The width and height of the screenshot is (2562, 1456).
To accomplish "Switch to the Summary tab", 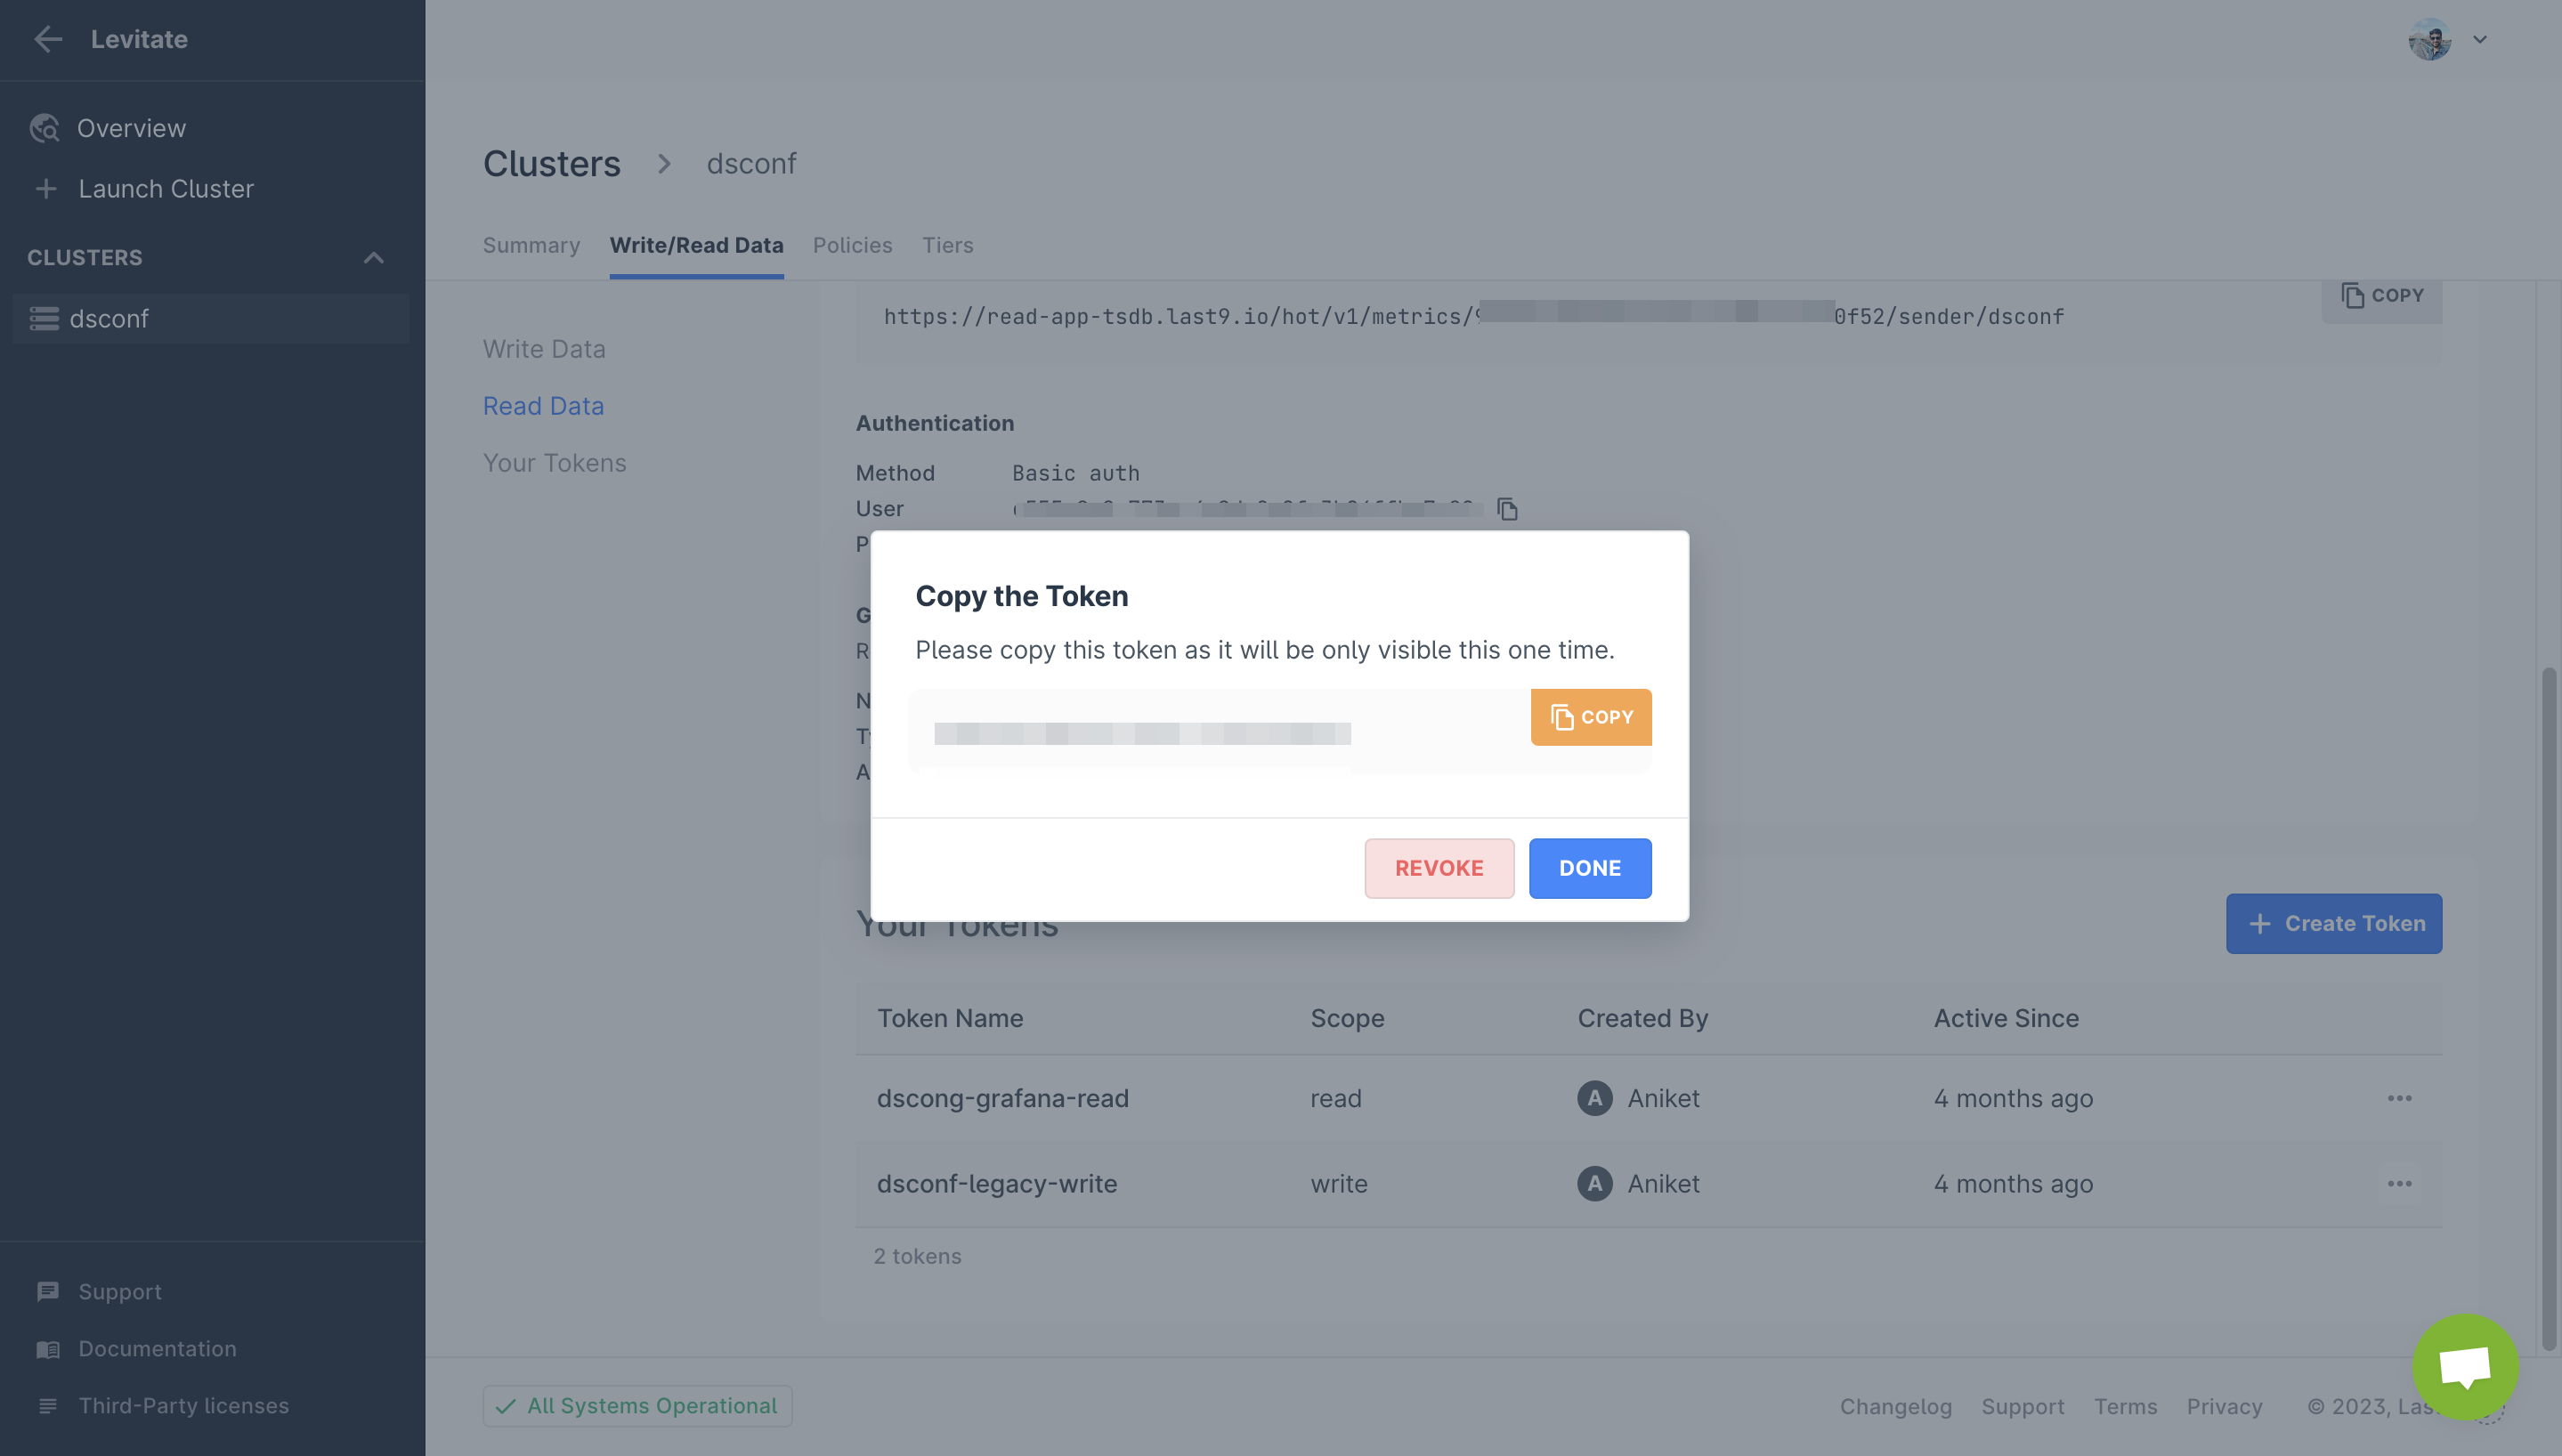I will [531, 245].
